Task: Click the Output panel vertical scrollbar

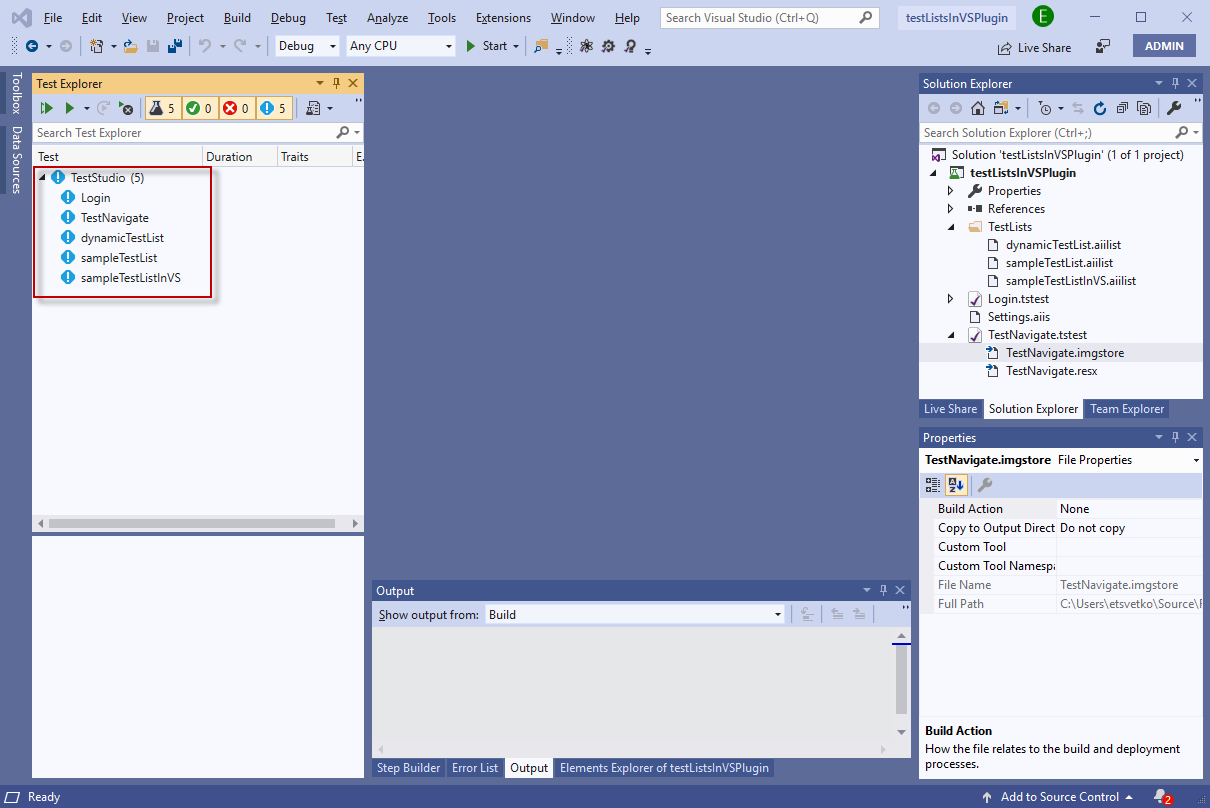Action: 902,685
